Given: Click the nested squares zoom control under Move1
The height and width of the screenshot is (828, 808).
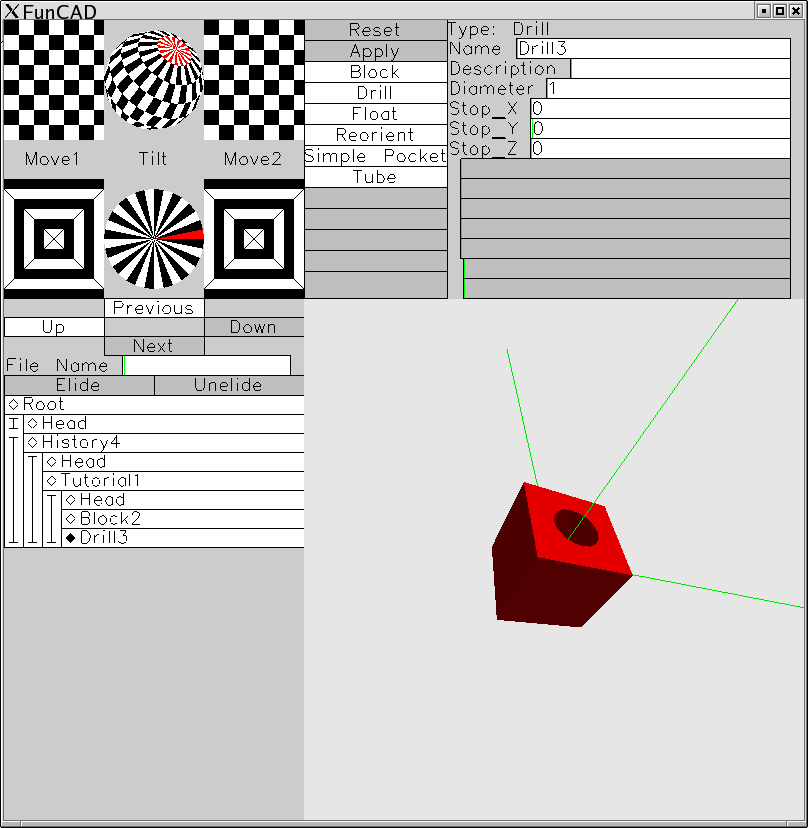Looking at the screenshot, I should coord(54,239).
